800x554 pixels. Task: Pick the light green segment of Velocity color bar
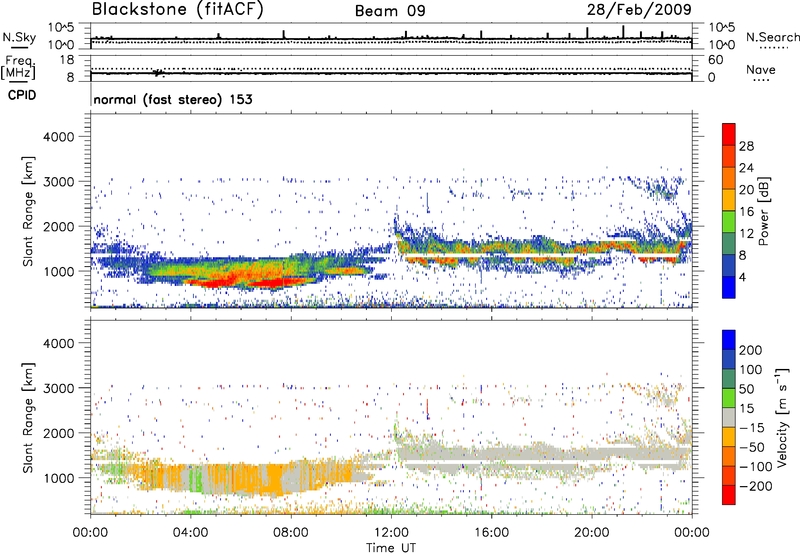(x=729, y=398)
